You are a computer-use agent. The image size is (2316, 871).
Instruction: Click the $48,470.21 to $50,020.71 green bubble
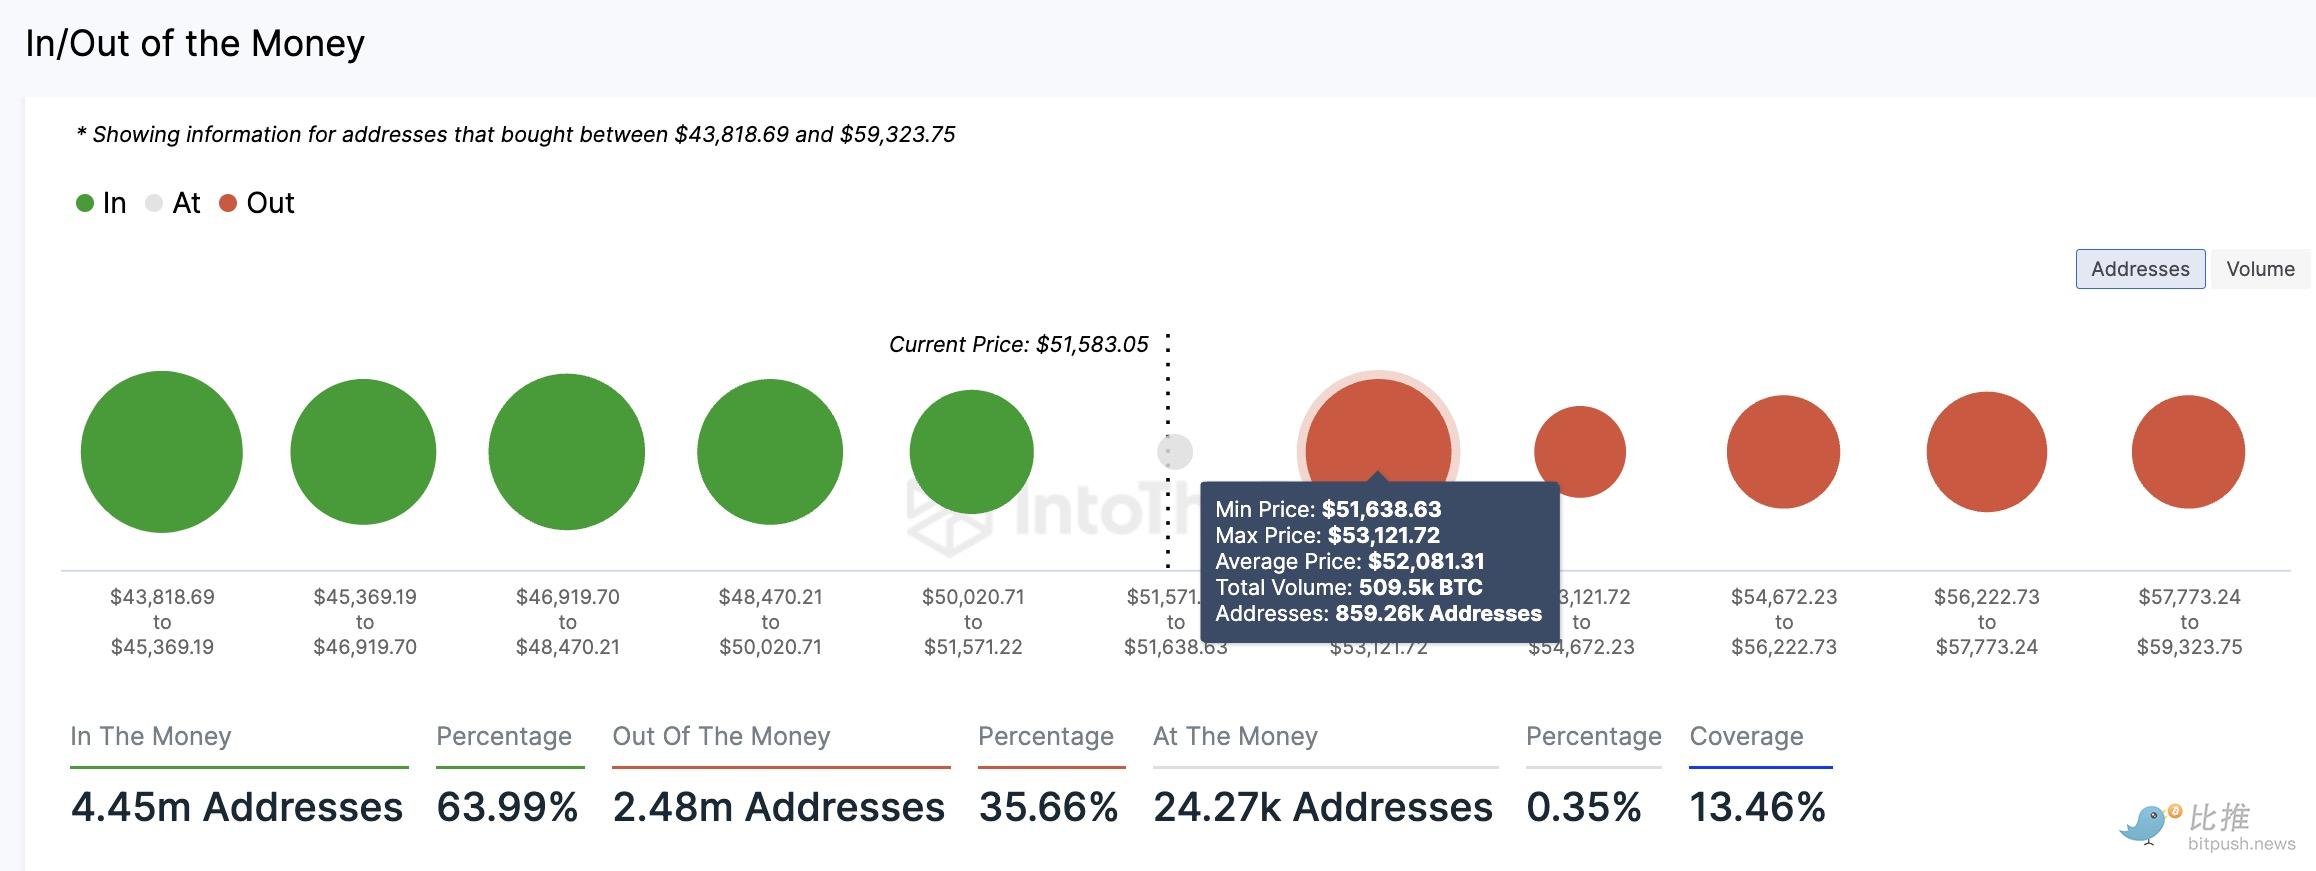click(770, 452)
